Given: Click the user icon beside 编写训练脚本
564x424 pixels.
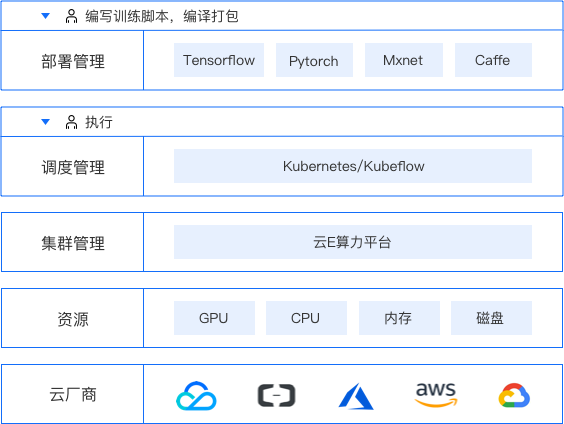Looking at the screenshot, I should (71, 16).
